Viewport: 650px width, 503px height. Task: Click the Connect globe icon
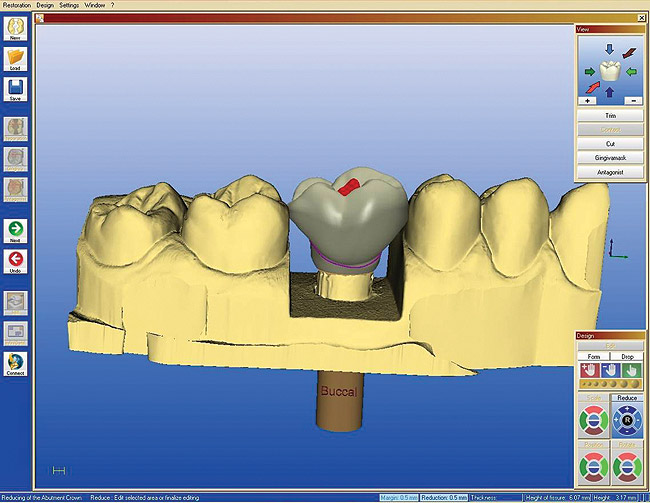pos(15,362)
